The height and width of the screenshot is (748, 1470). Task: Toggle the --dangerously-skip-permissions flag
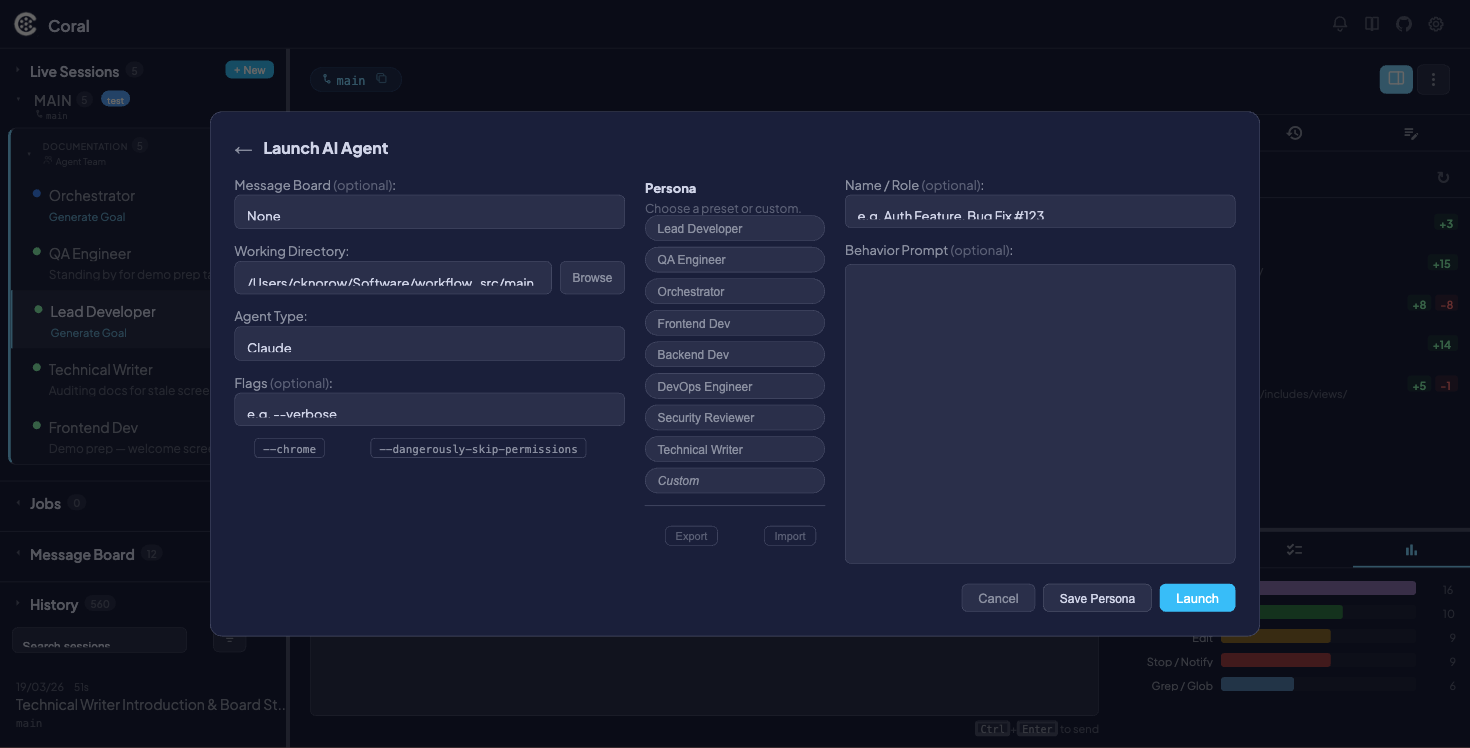(478, 448)
